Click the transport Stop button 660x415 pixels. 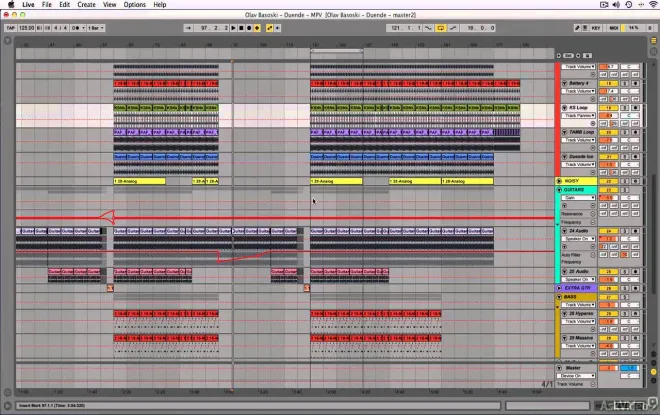pos(241,28)
